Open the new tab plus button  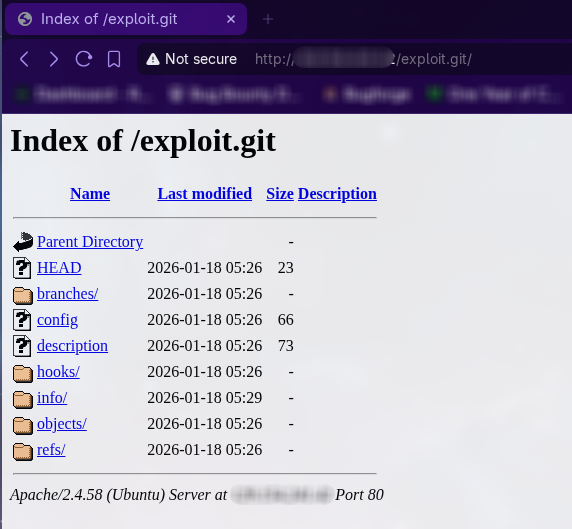[268, 19]
